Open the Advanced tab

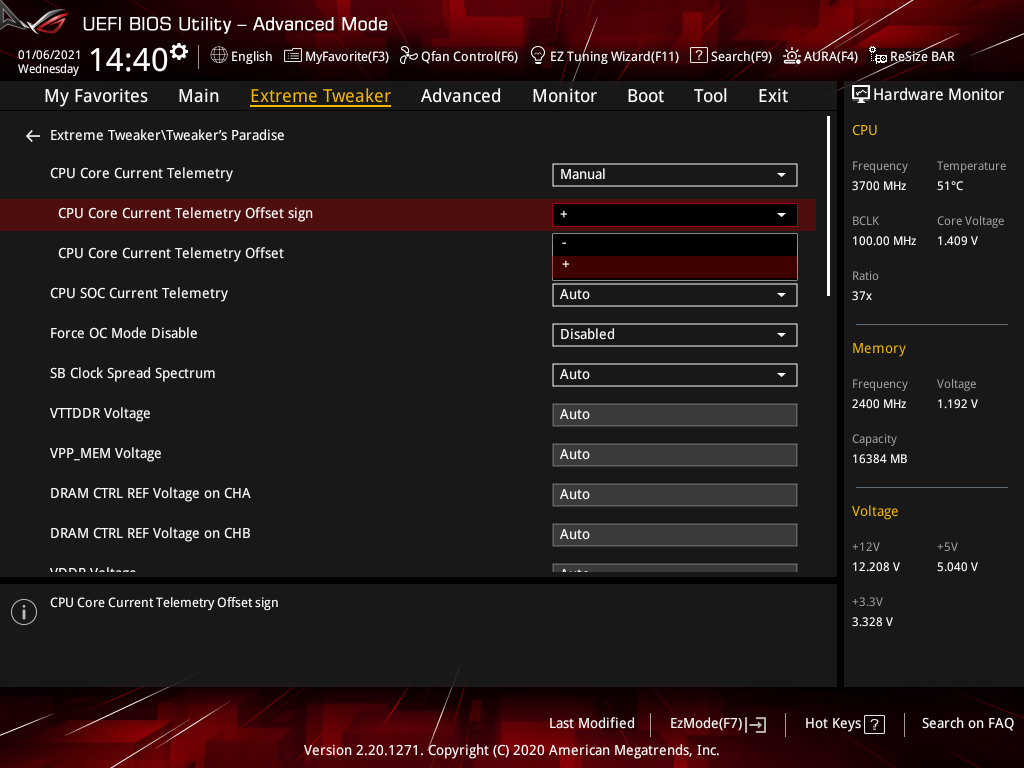point(460,96)
